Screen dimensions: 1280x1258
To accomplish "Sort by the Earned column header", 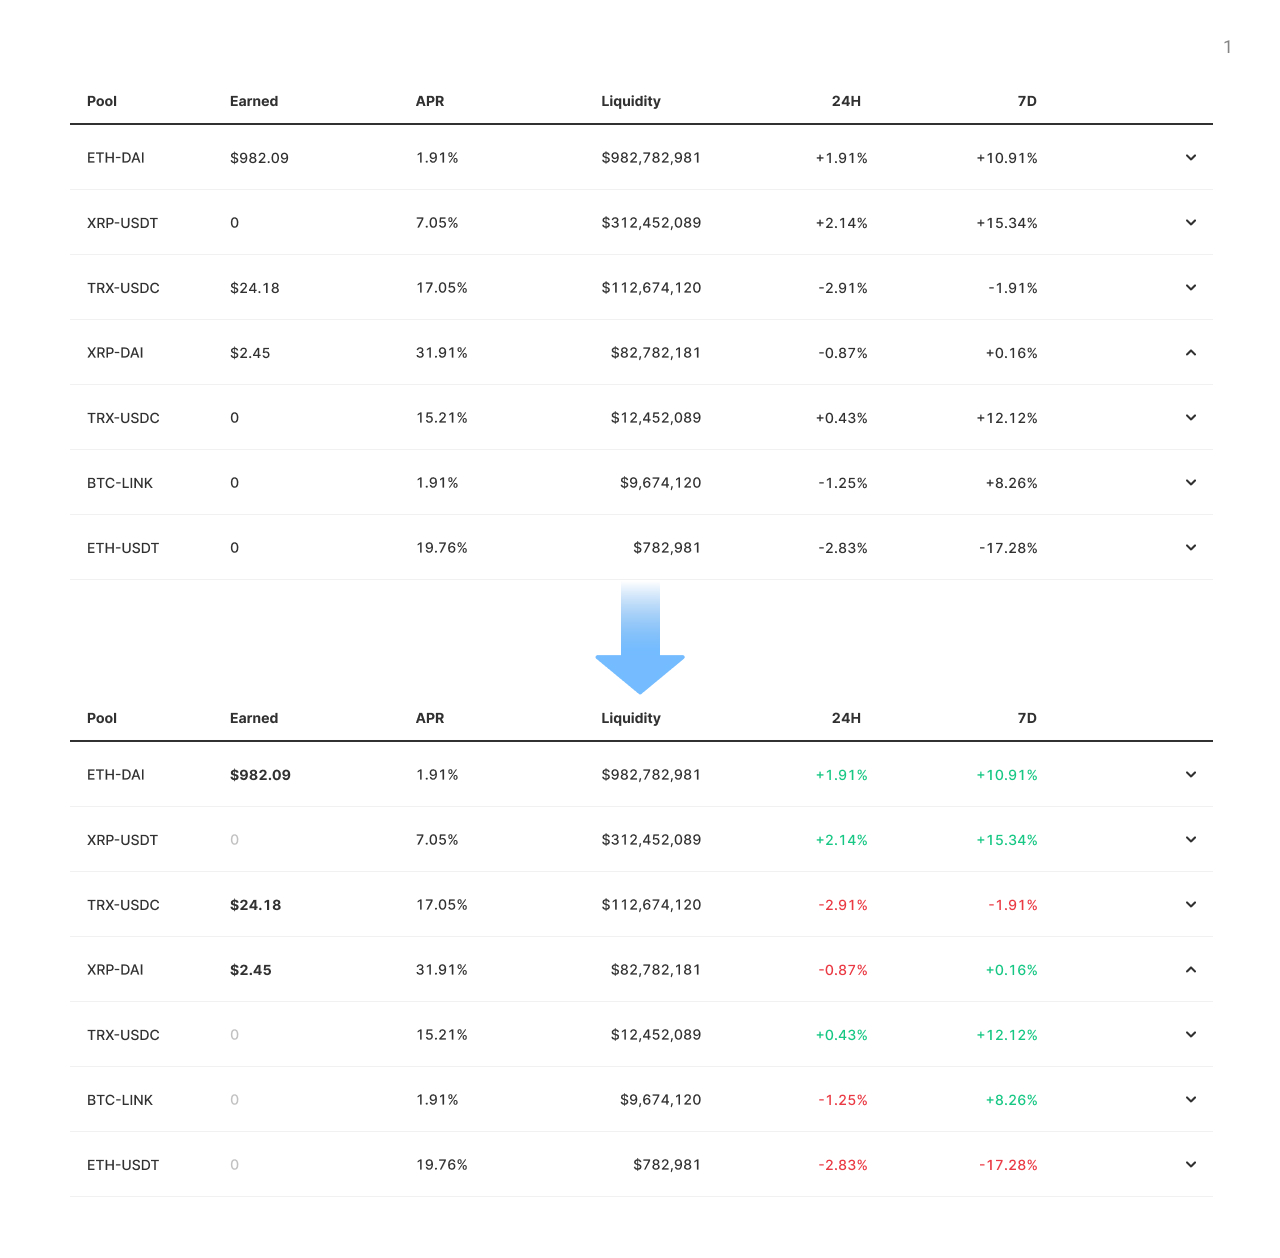I will click(253, 101).
